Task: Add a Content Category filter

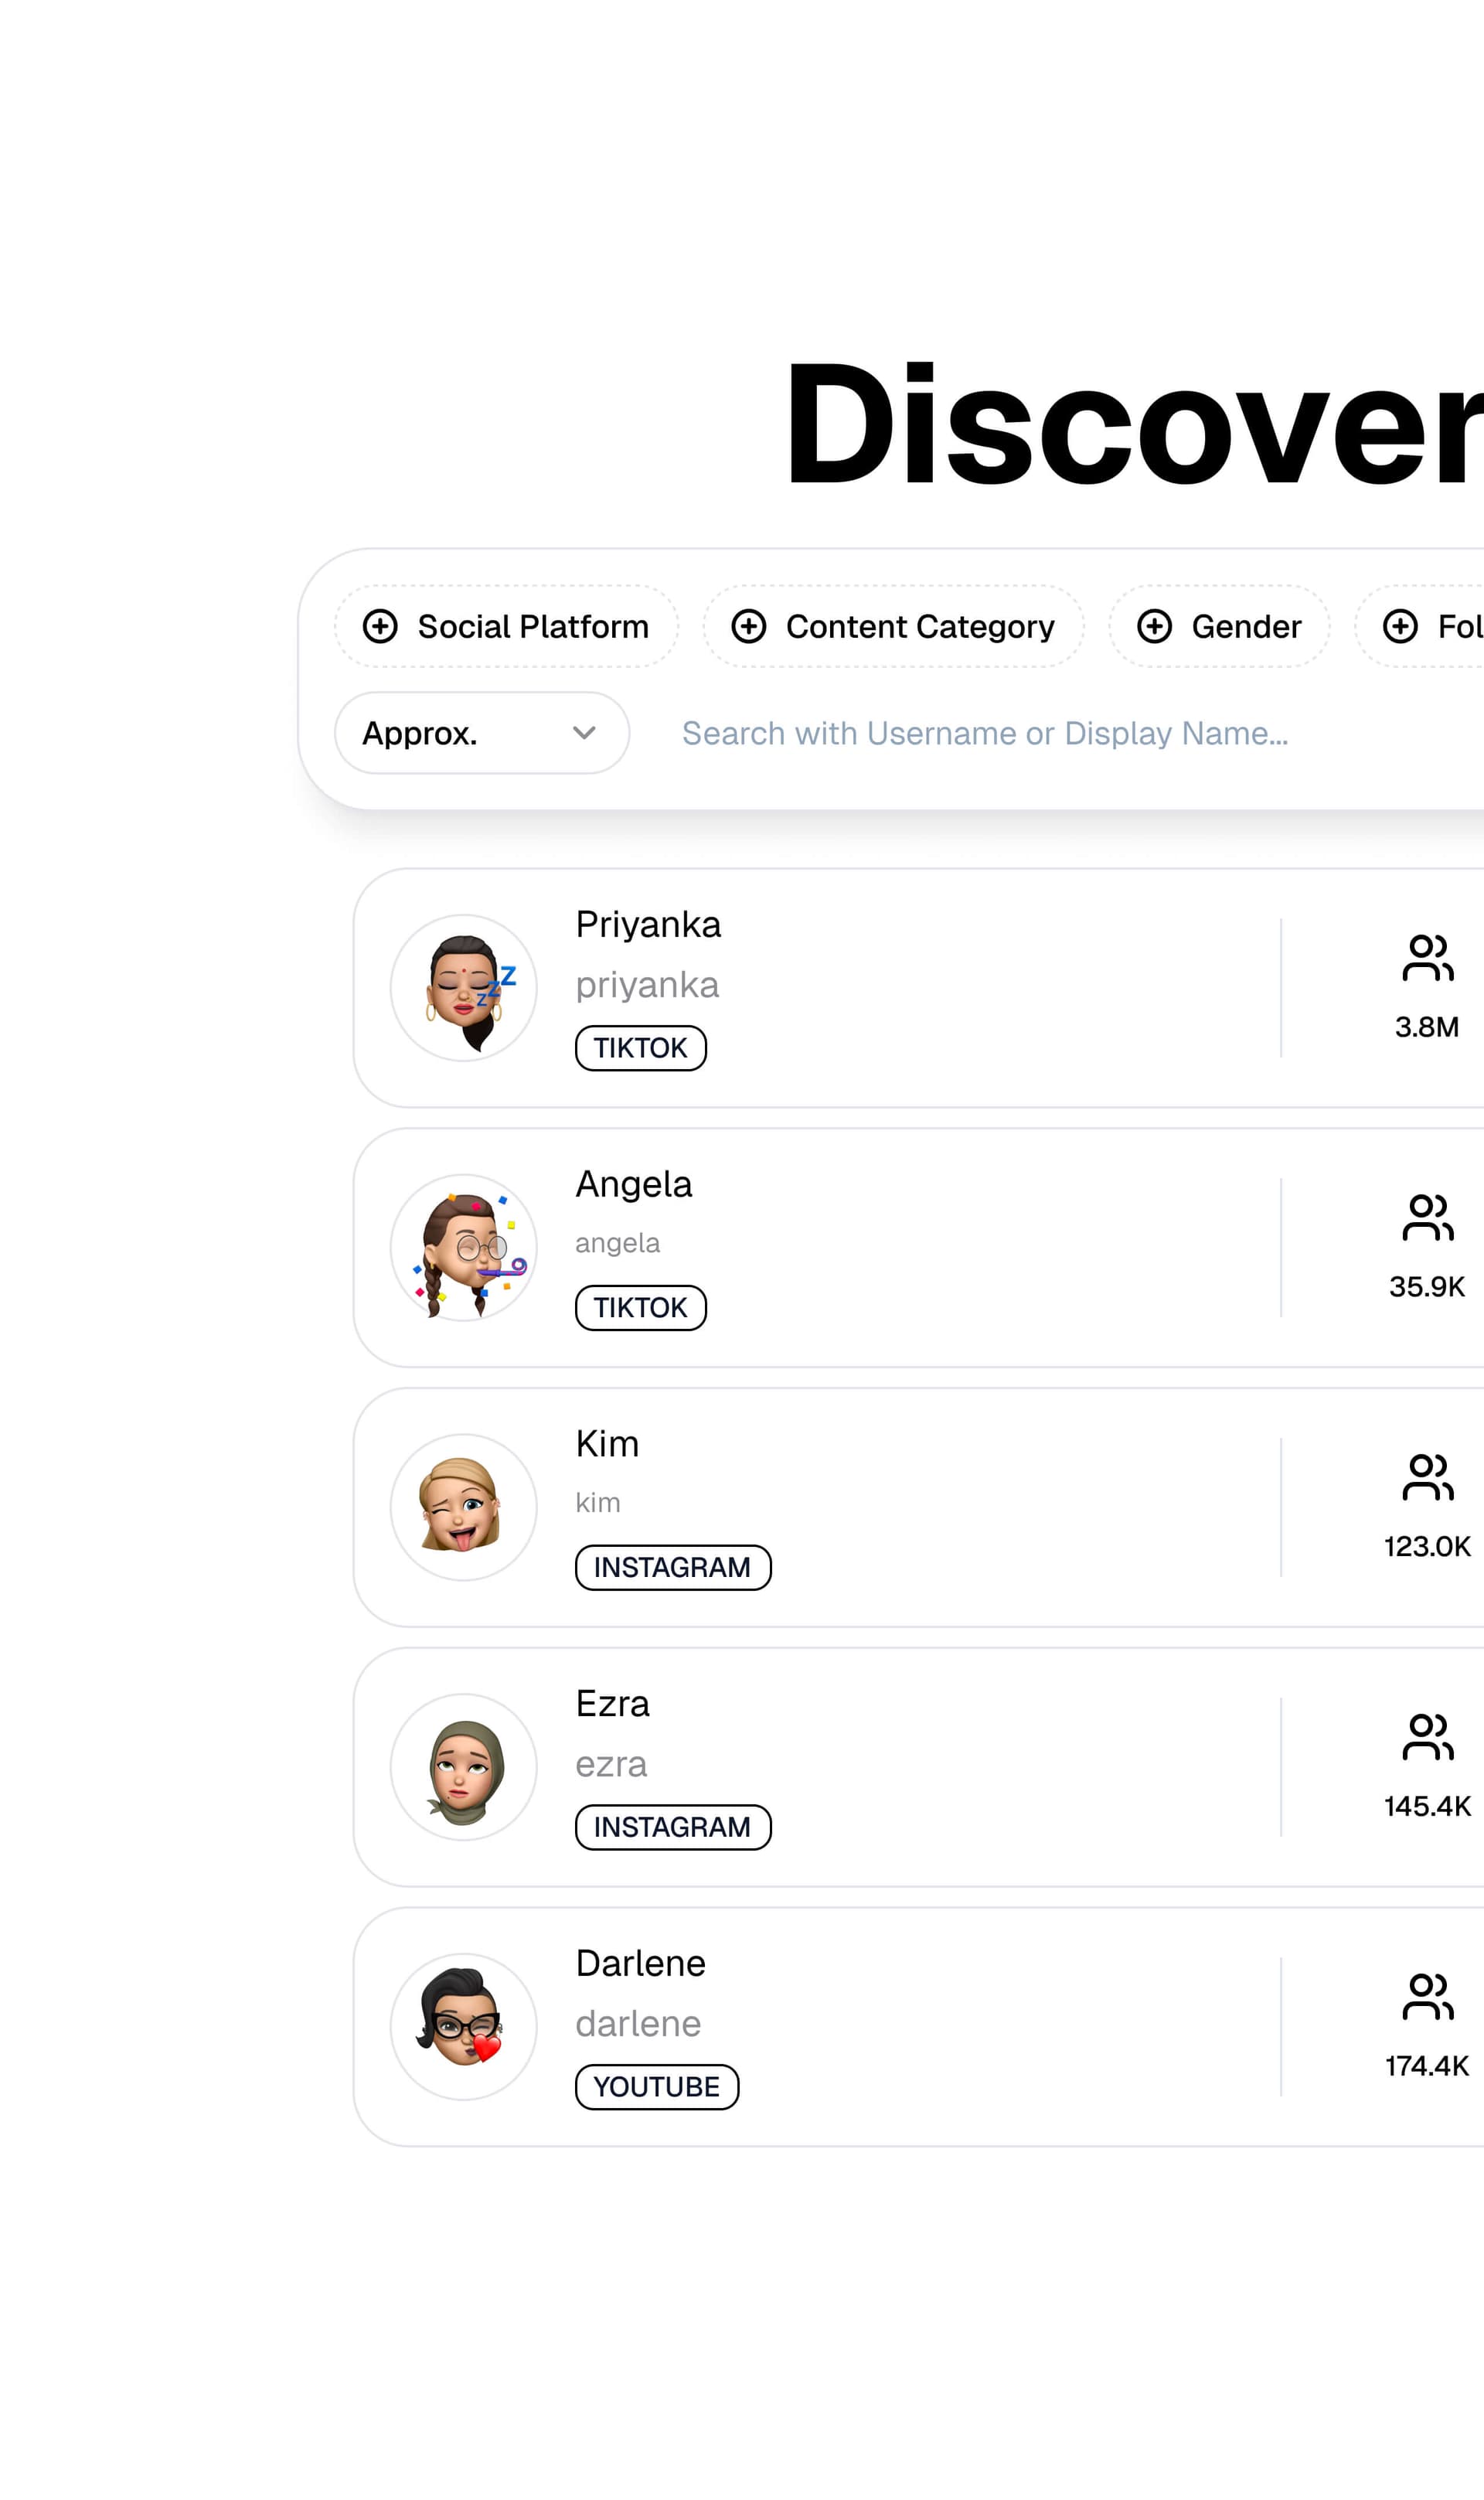Action: pyautogui.click(x=893, y=626)
